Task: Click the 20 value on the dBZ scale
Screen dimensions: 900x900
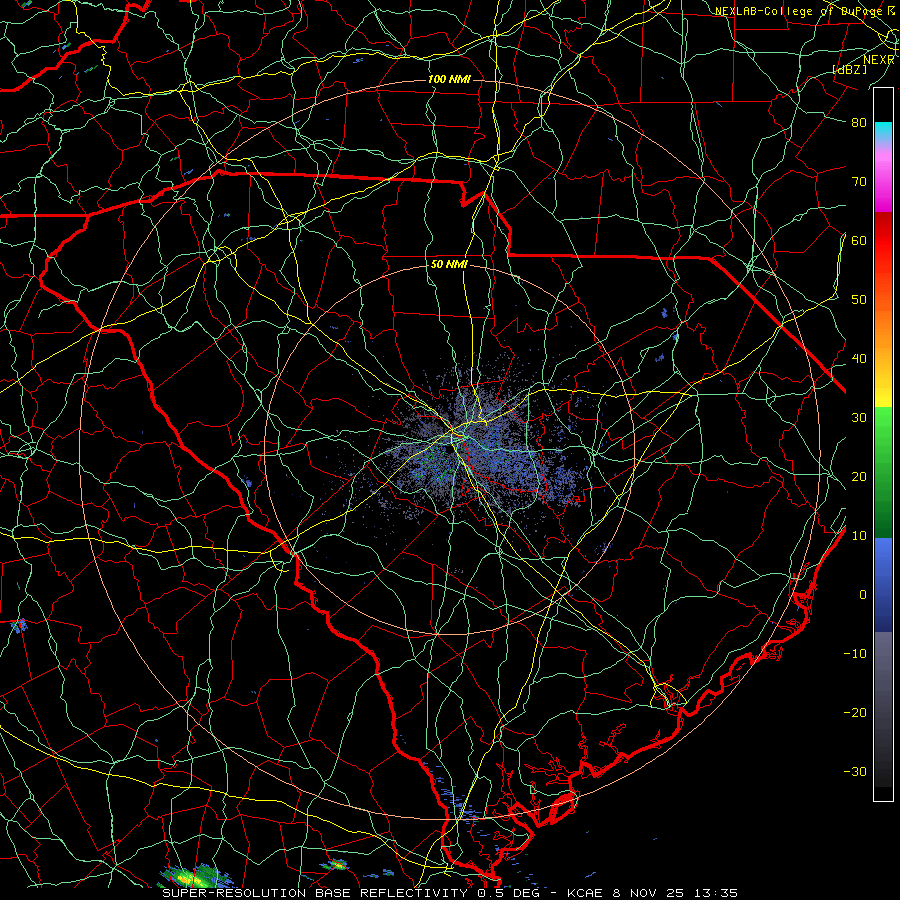Action: coord(859,477)
